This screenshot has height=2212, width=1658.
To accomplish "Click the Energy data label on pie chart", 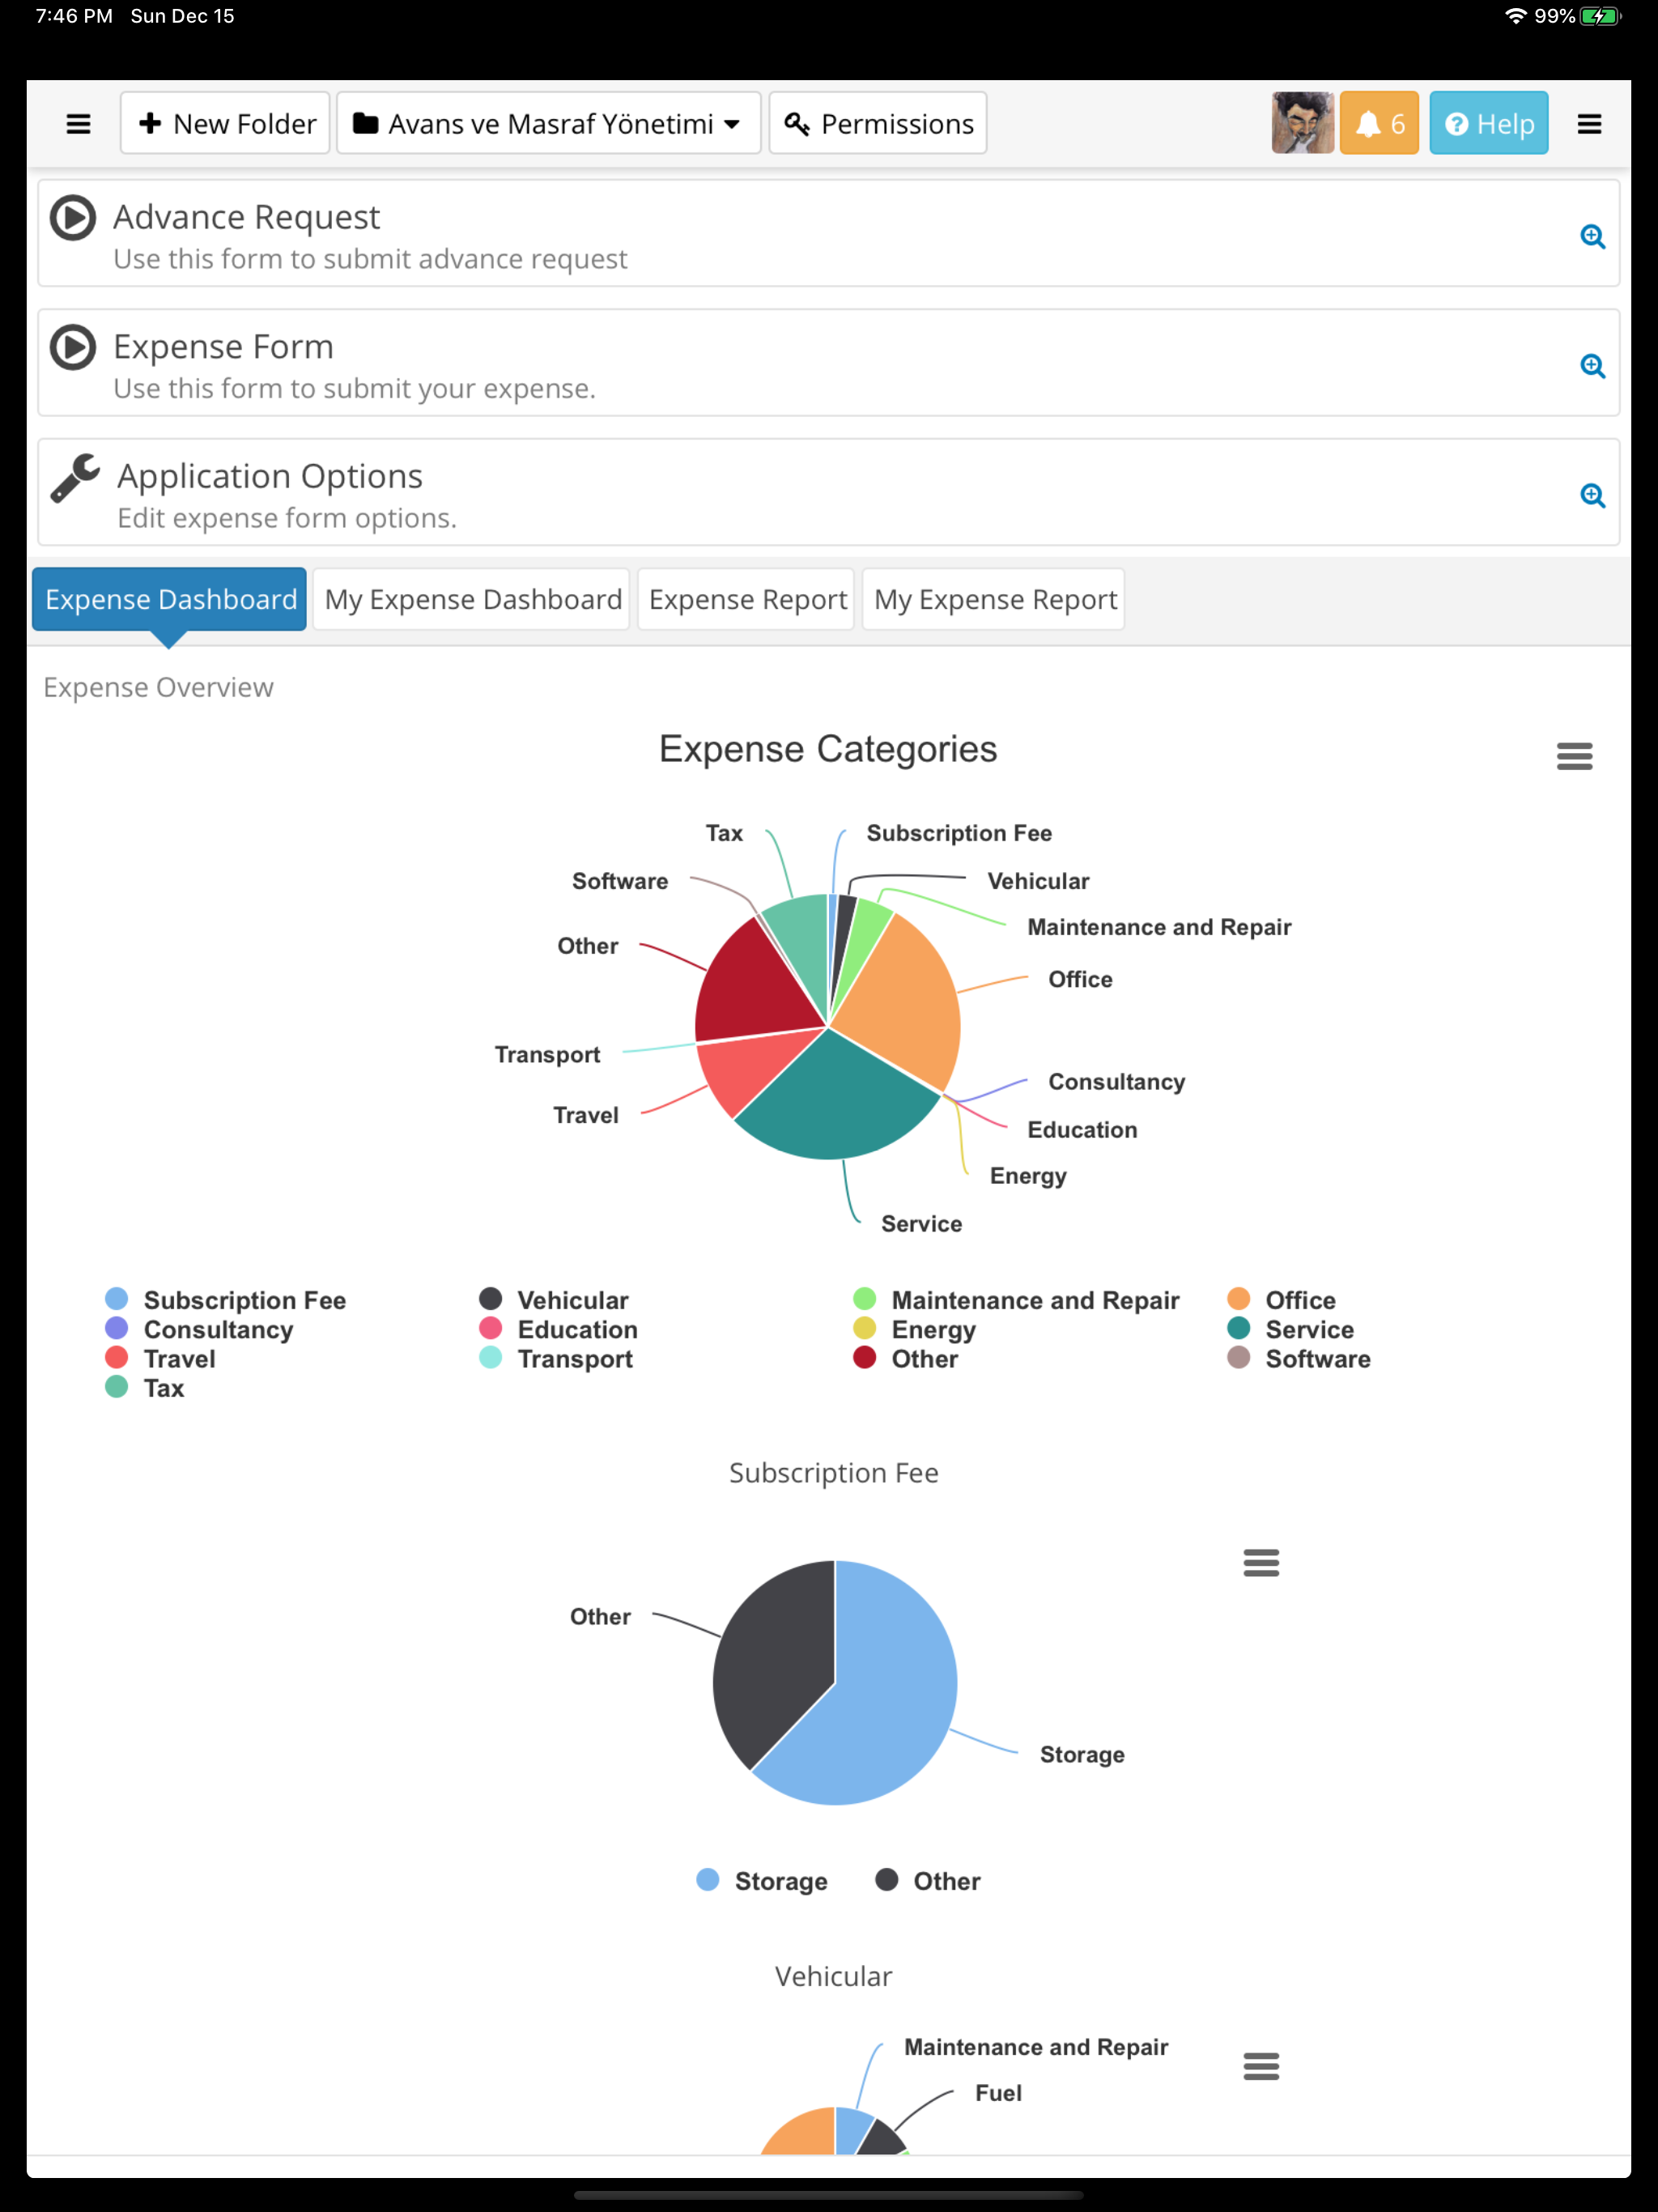I will point(1028,1176).
